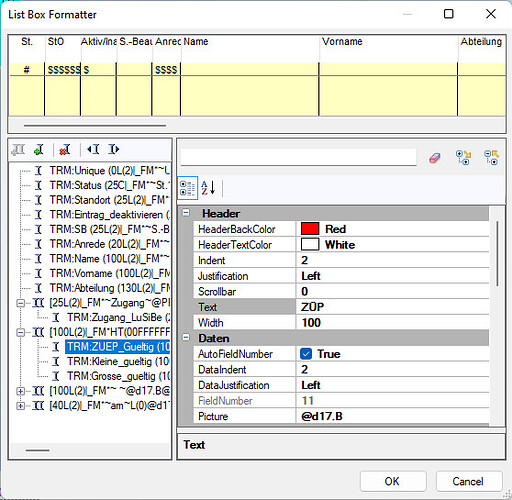This screenshot has width=512, height=500.
Task: Click the add field icon in tree toolbar
Action: pos(39,149)
